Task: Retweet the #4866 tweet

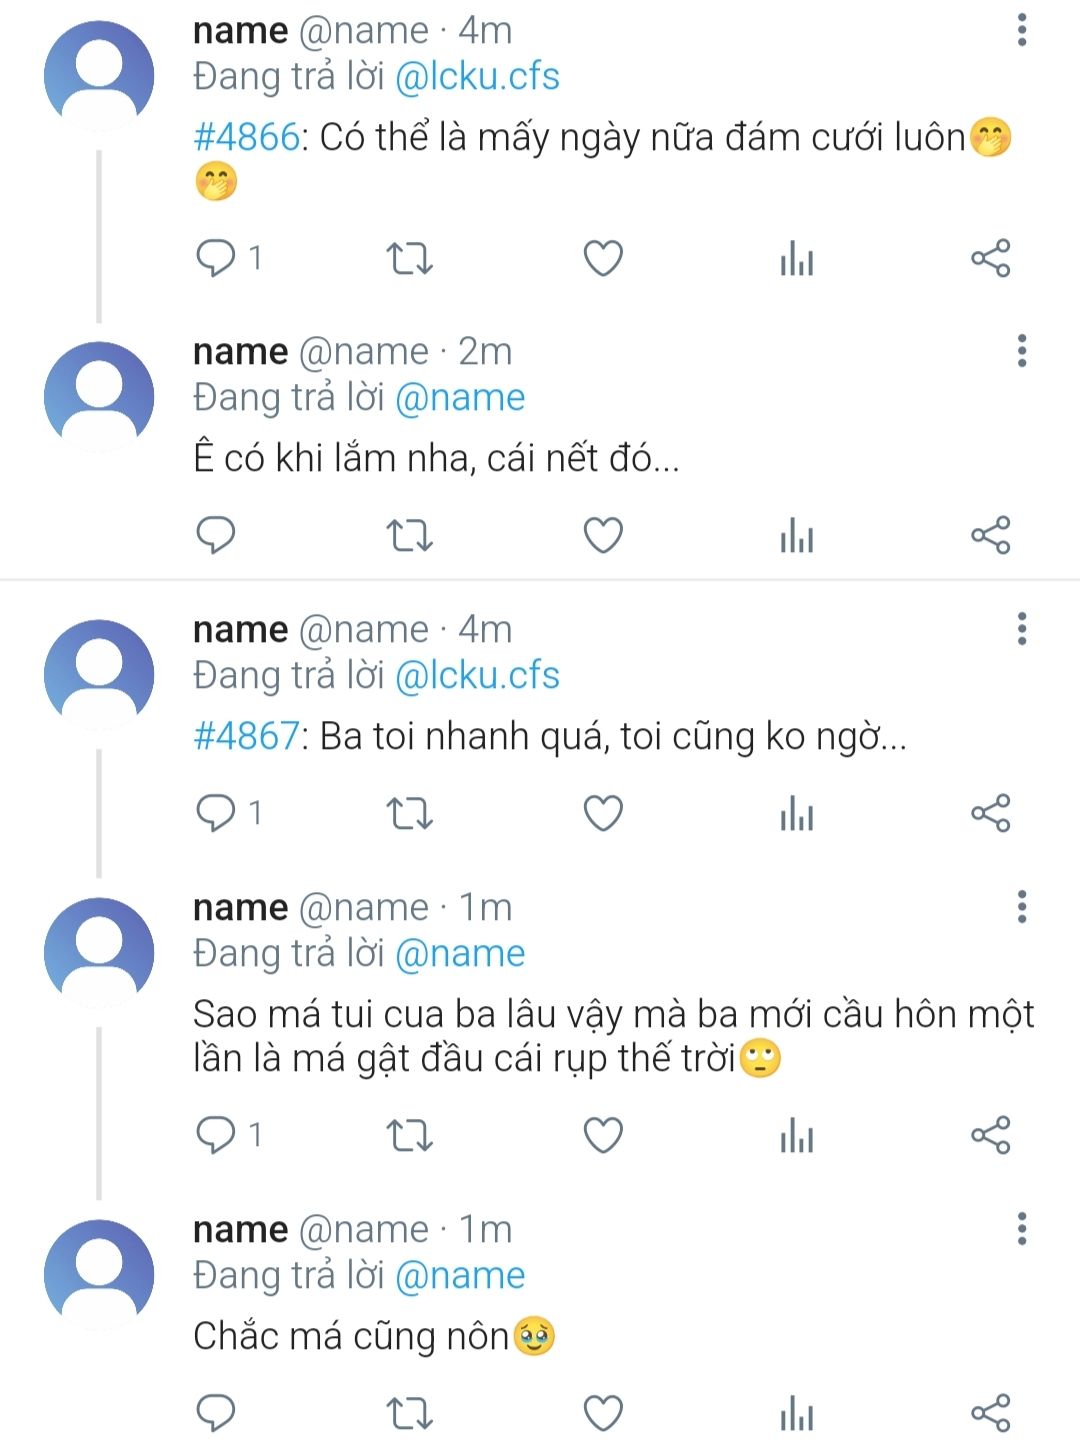Action: pos(409,259)
